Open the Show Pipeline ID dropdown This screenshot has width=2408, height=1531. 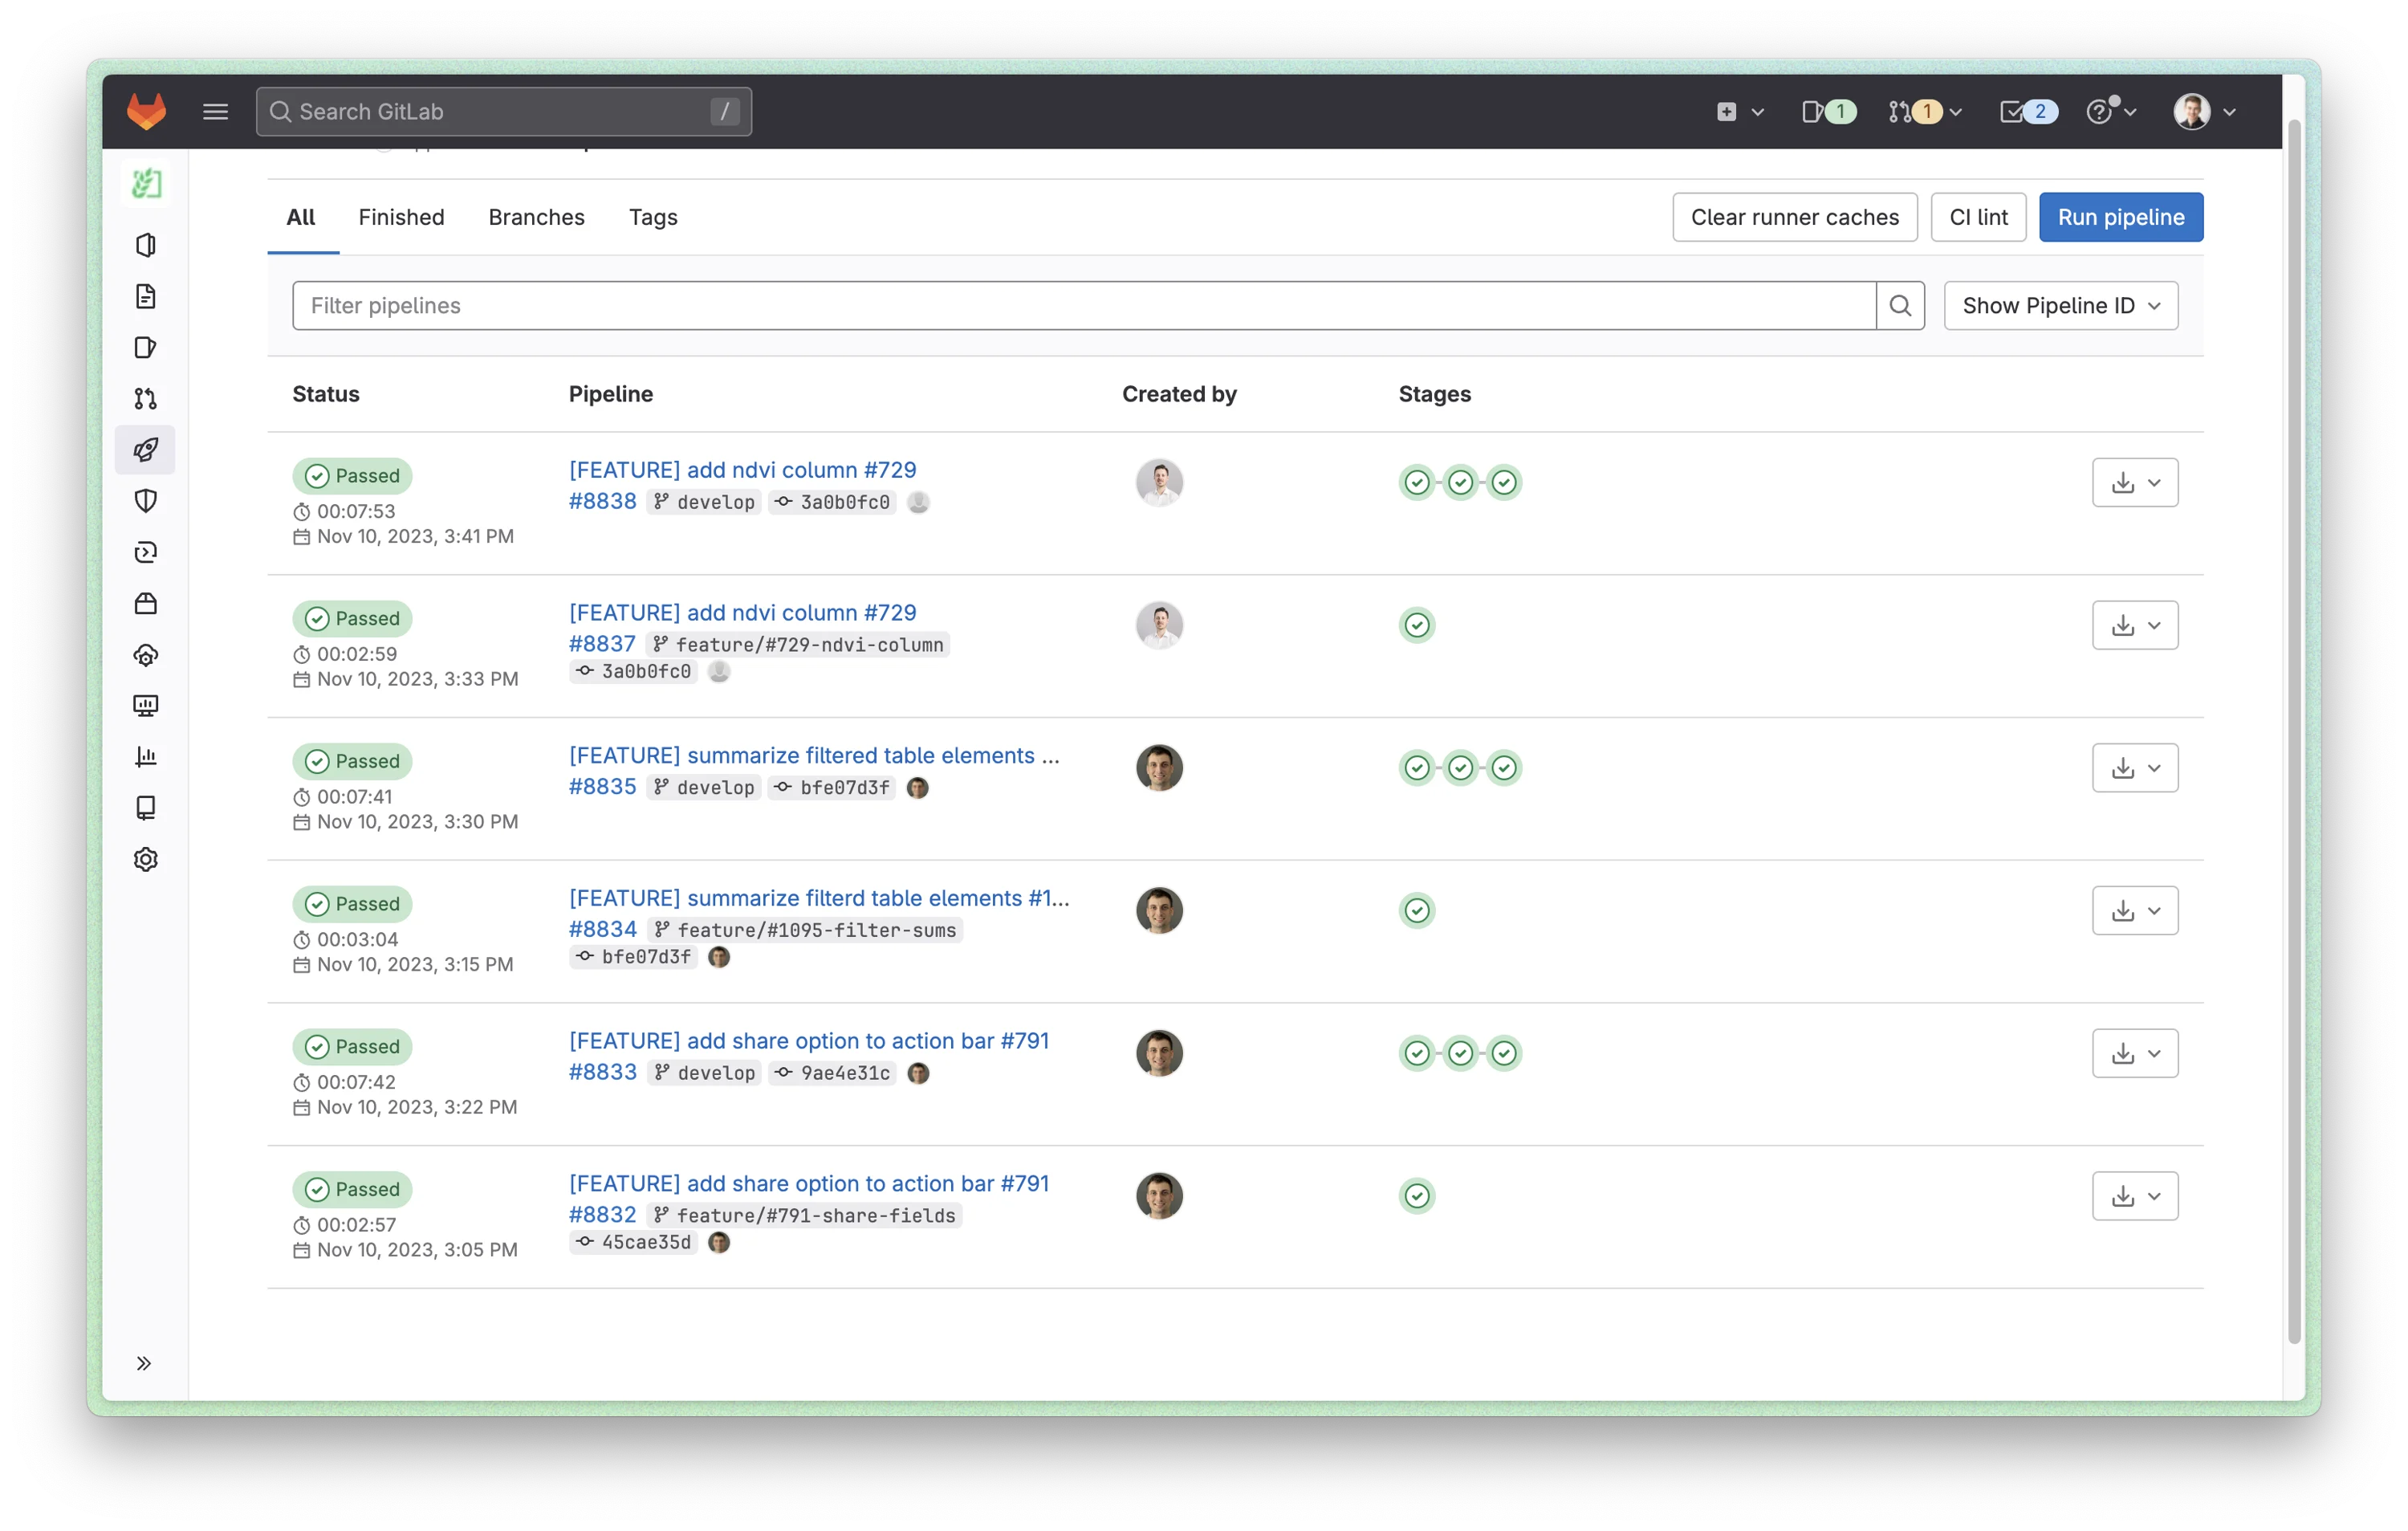[x=2061, y=306]
